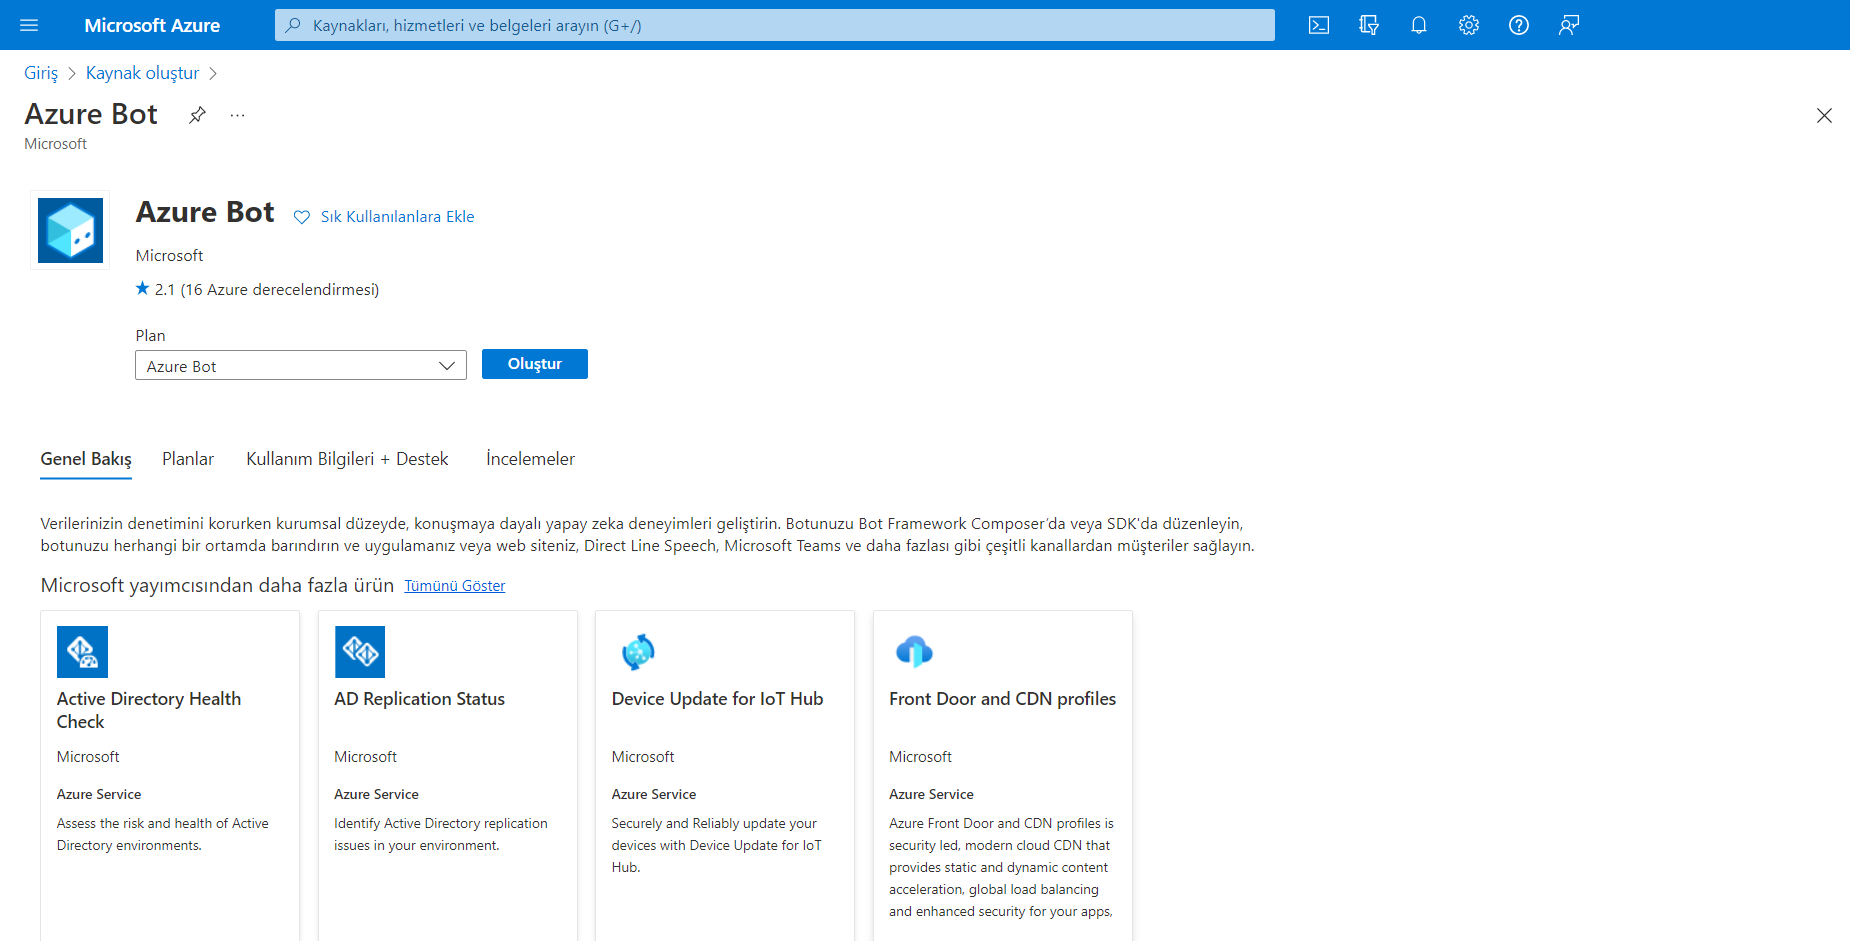Click Azure Service label under Device Update card
1850x941 pixels.
(654, 794)
